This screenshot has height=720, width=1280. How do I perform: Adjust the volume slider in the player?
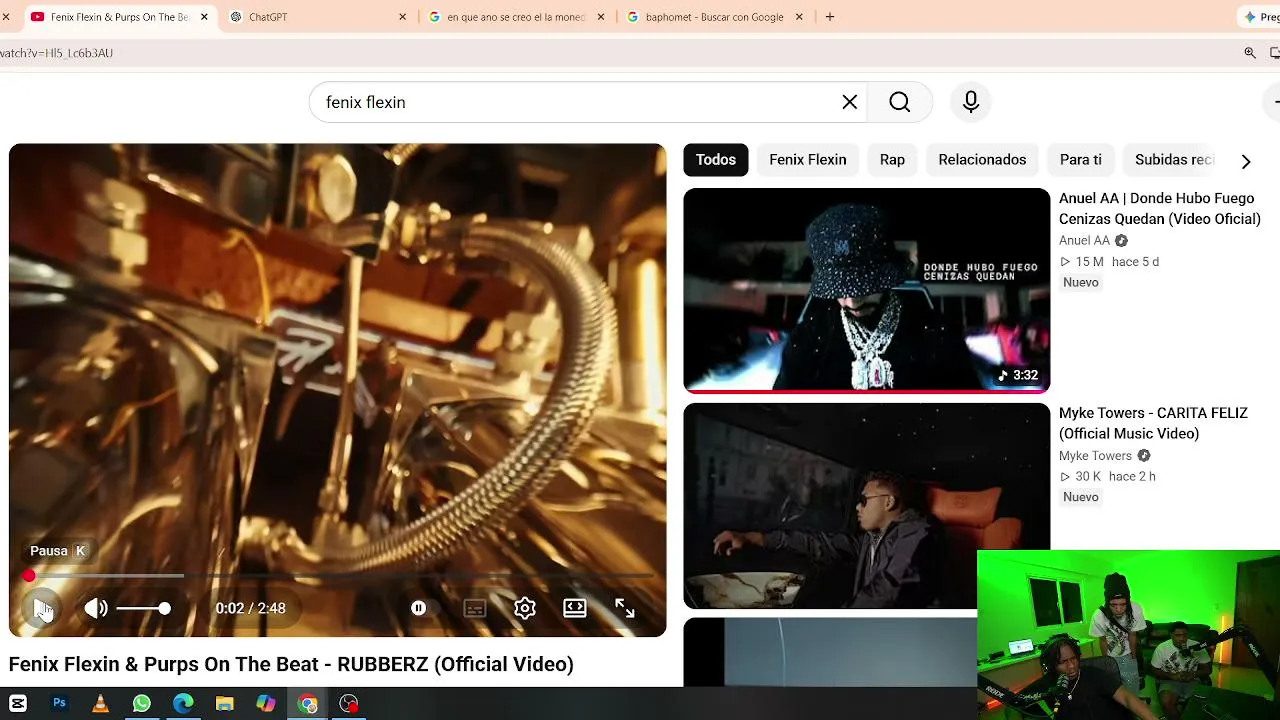click(143, 608)
